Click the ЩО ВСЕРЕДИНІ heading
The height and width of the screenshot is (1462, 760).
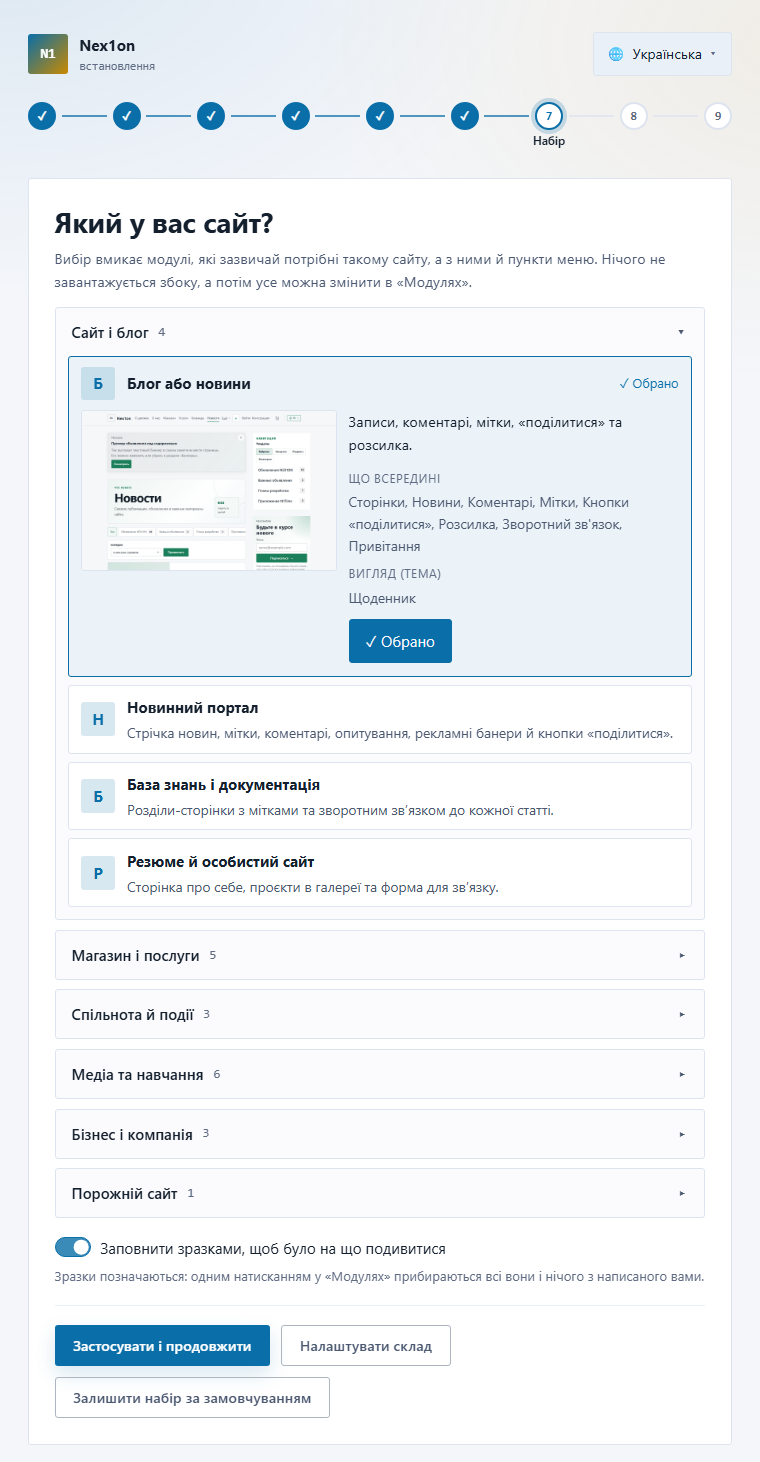(394, 478)
